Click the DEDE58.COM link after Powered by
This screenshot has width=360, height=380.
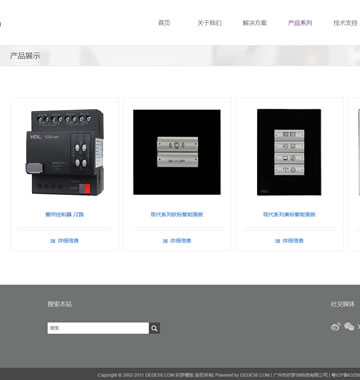click(x=255, y=375)
